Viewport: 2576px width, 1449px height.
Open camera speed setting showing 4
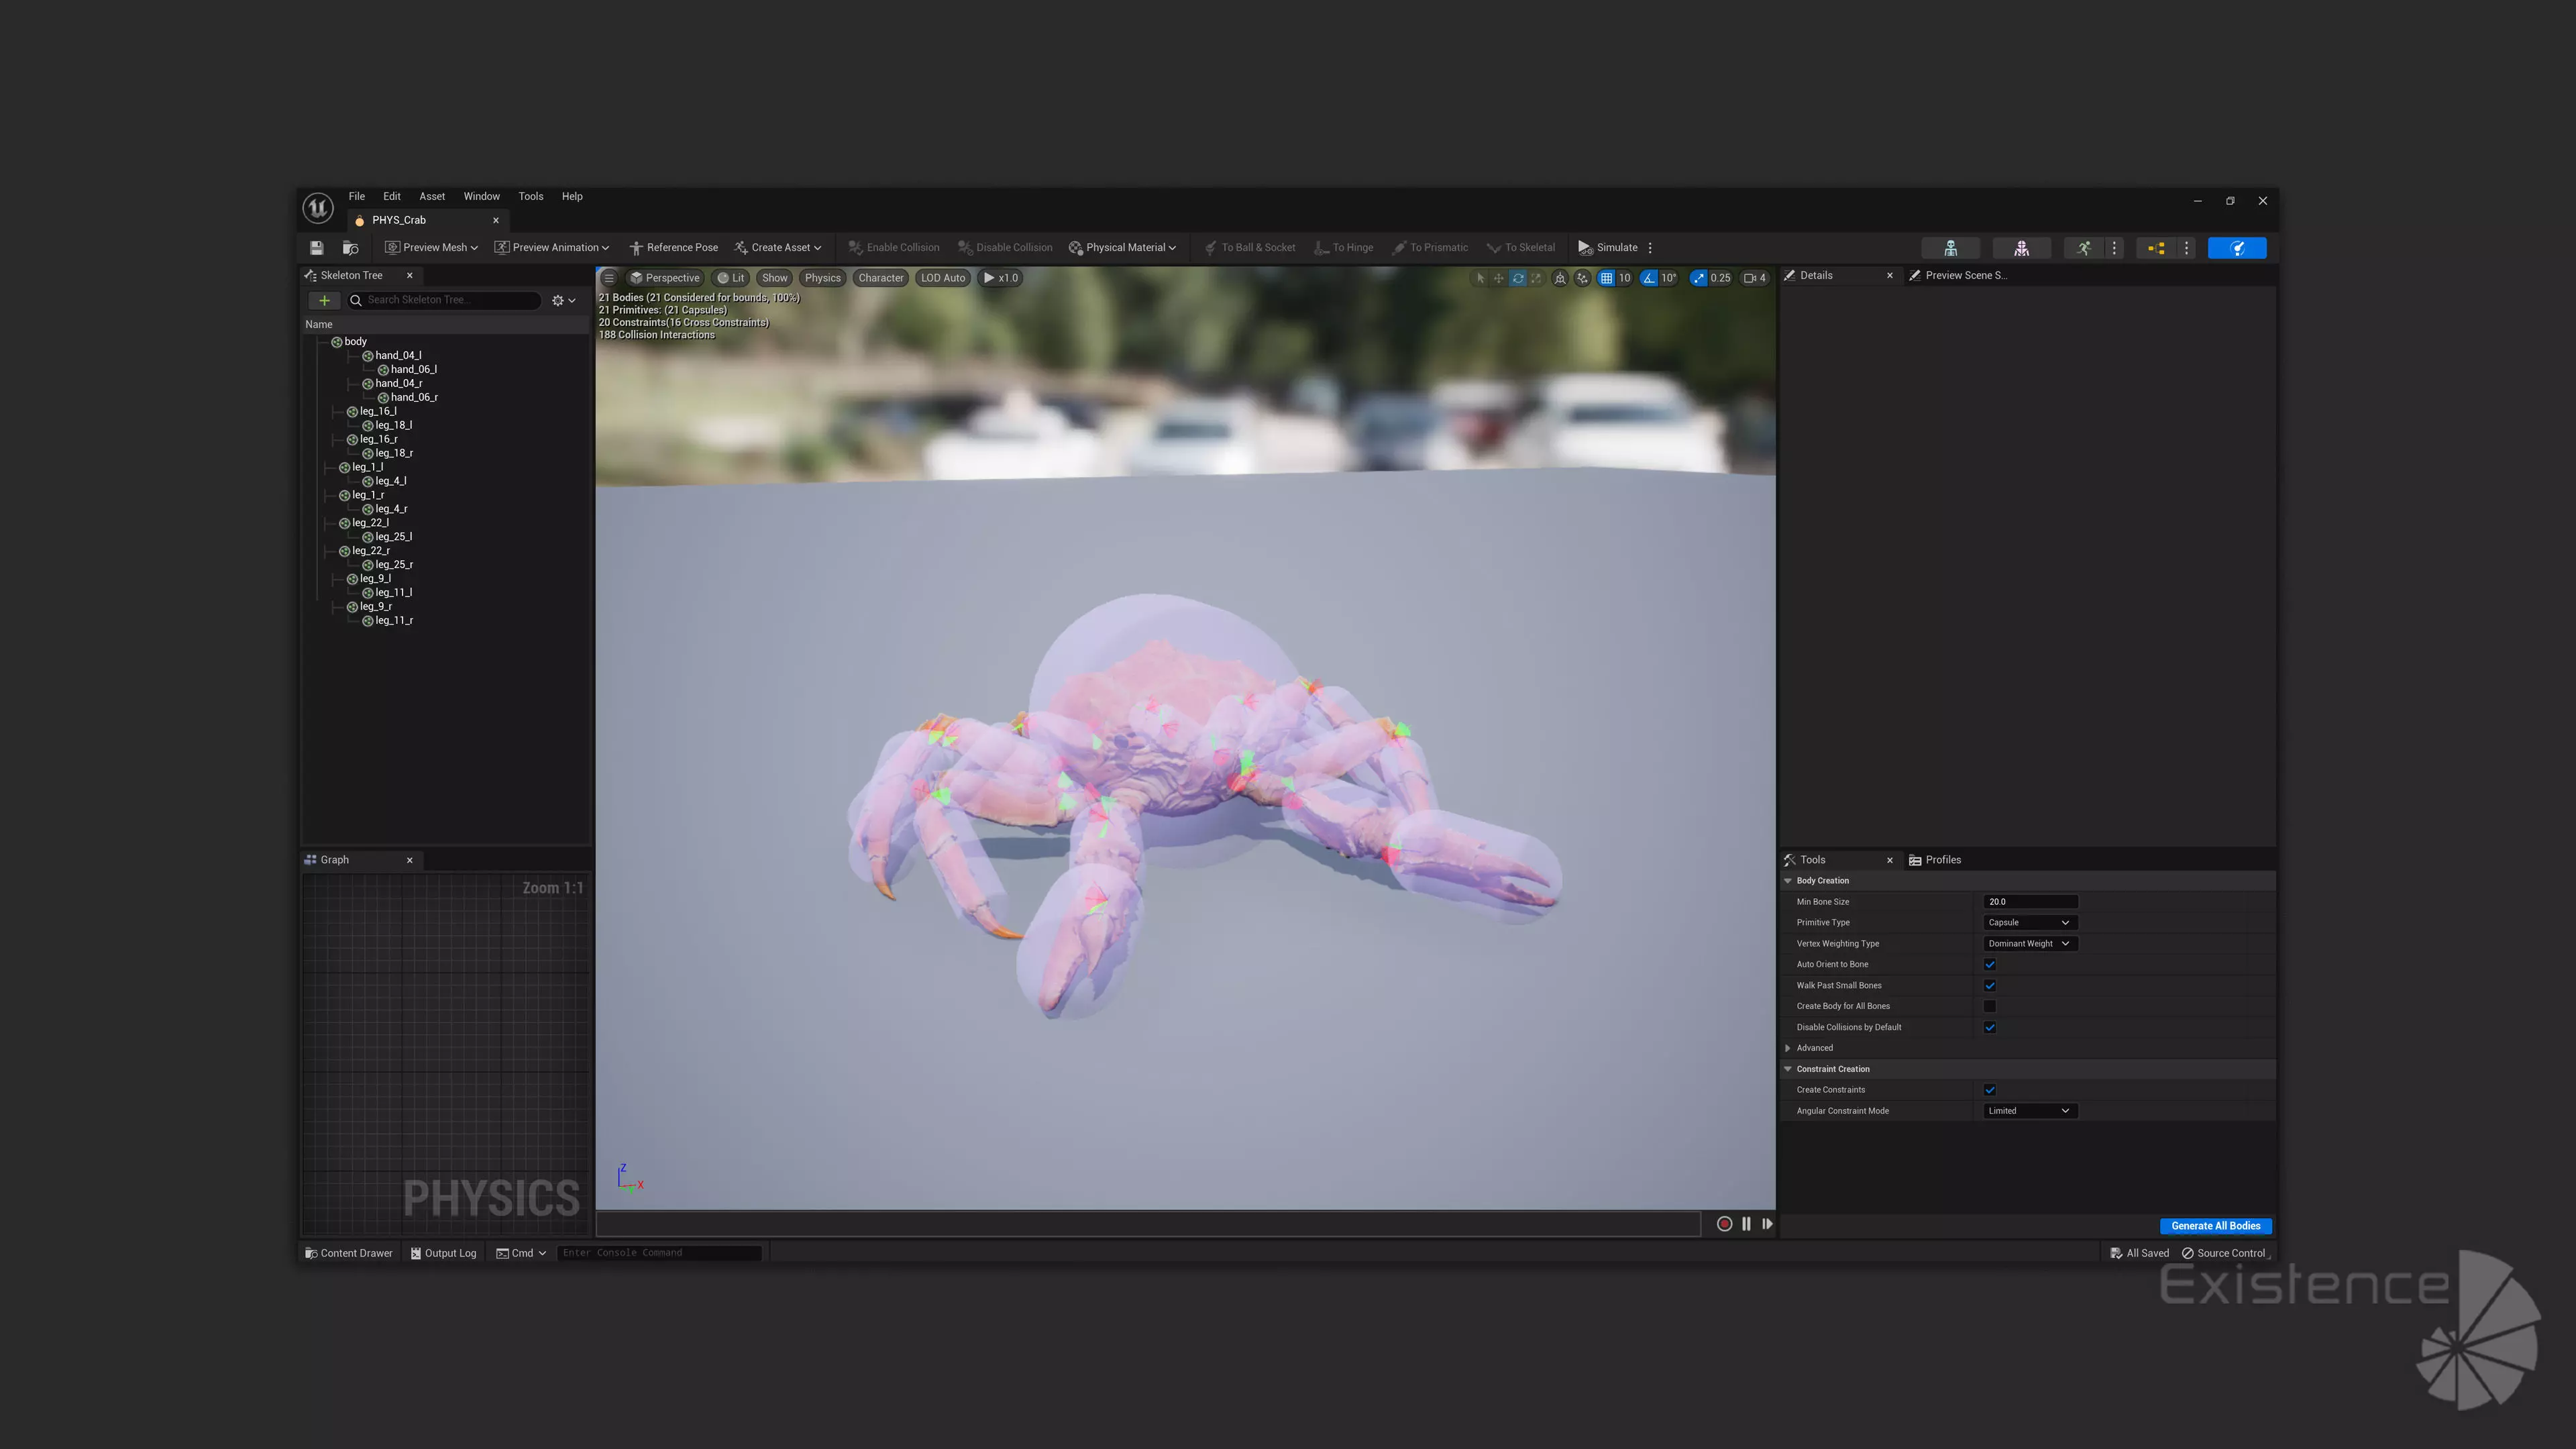click(x=1755, y=278)
